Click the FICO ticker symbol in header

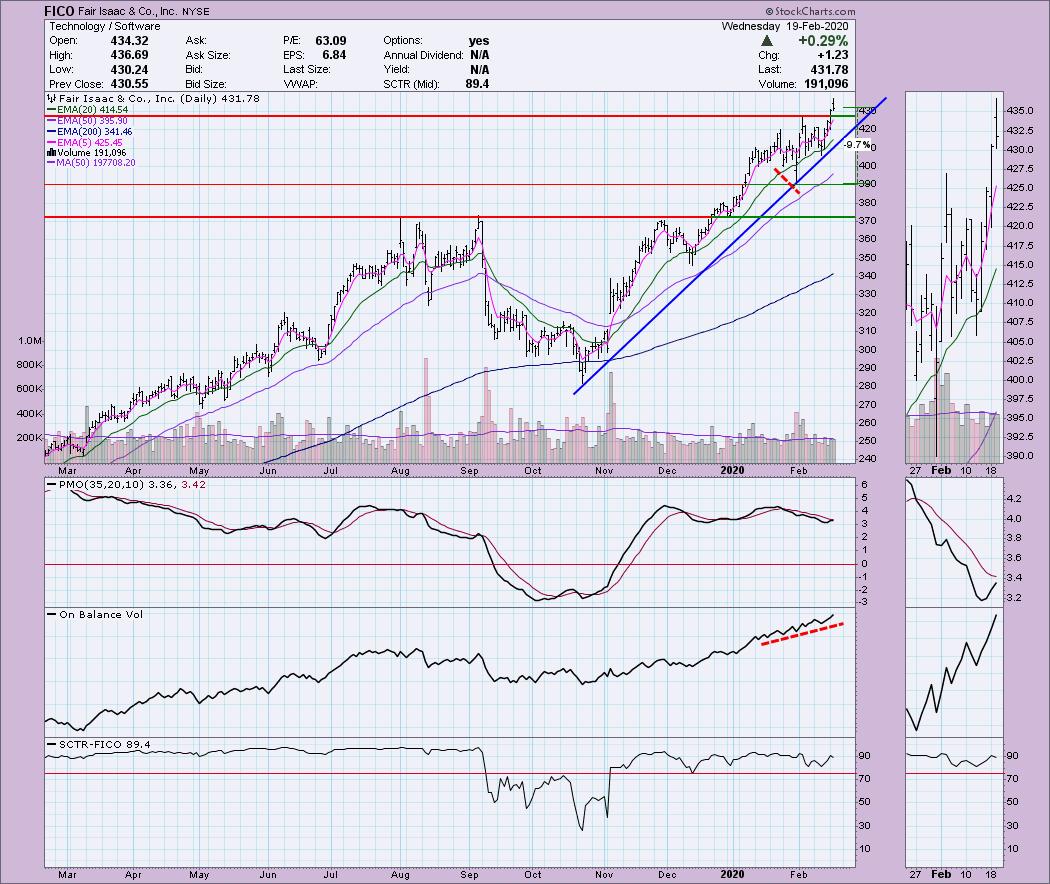[59, 11]
